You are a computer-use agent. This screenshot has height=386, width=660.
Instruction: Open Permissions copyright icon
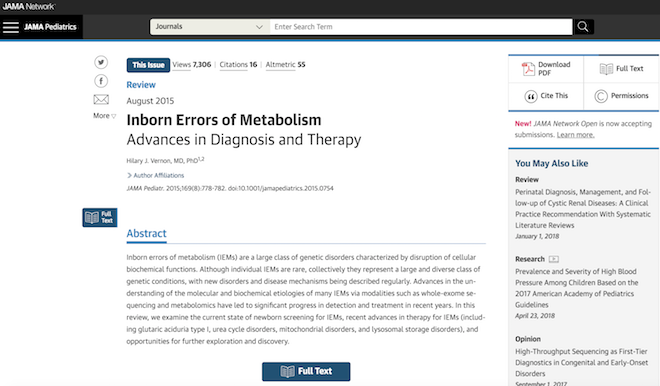(601, 96)
